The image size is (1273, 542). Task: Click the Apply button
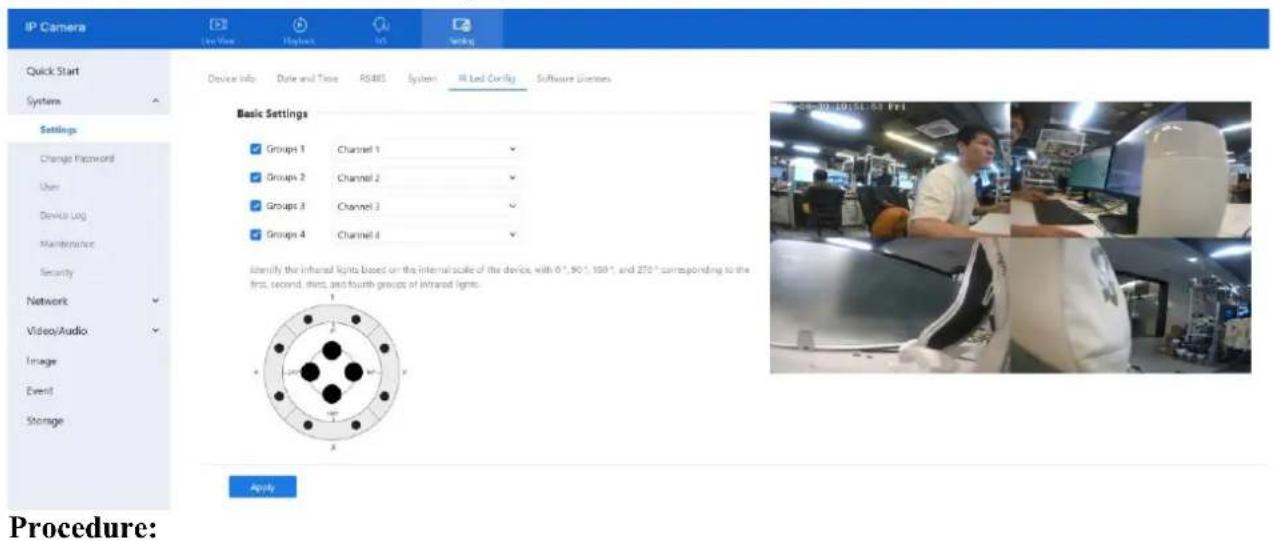[x=263, y=487]
